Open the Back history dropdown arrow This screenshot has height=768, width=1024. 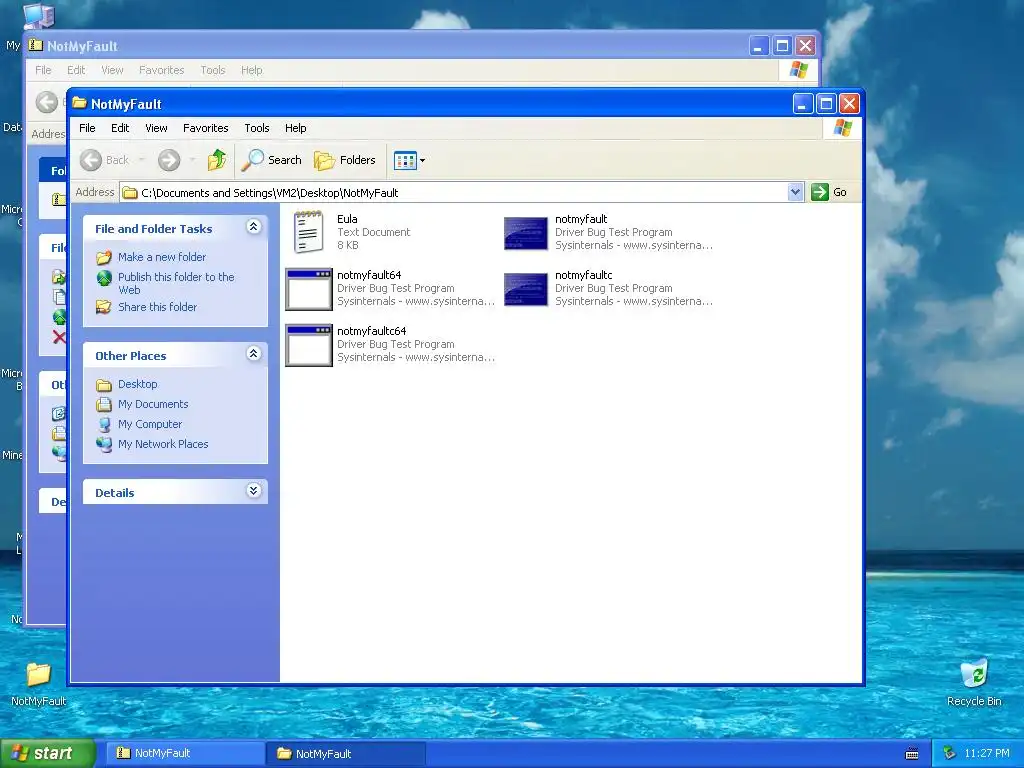point(141,160)
